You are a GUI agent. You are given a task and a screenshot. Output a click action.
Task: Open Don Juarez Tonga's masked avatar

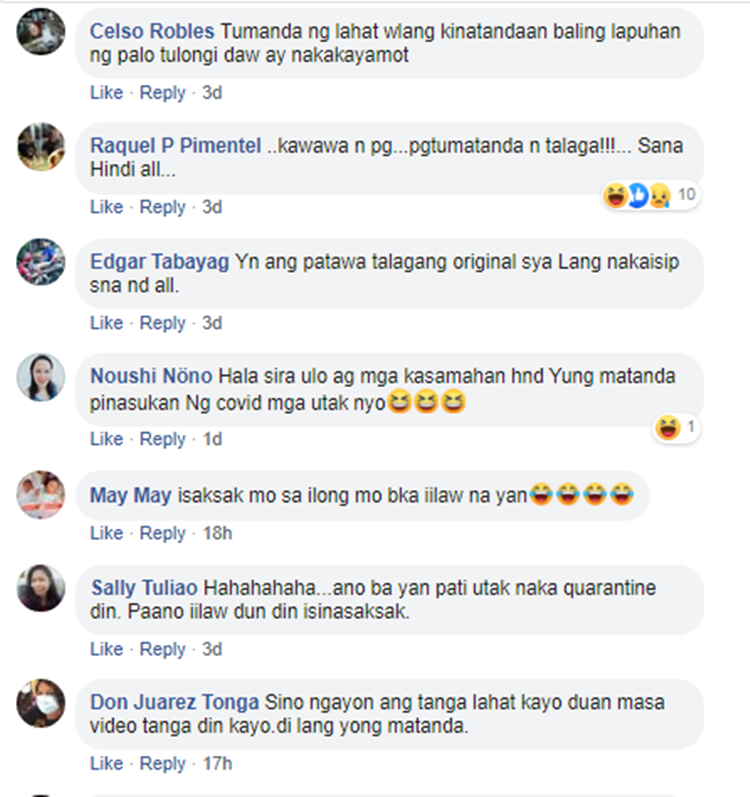(41, 703)
